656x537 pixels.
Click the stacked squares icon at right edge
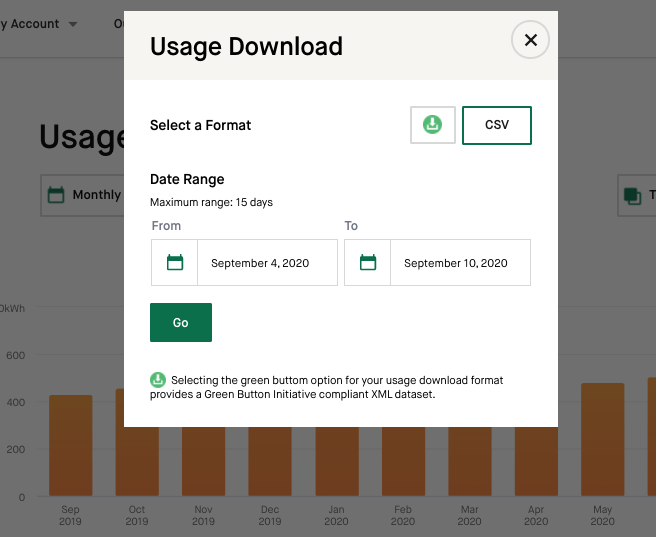click(632, 195)
